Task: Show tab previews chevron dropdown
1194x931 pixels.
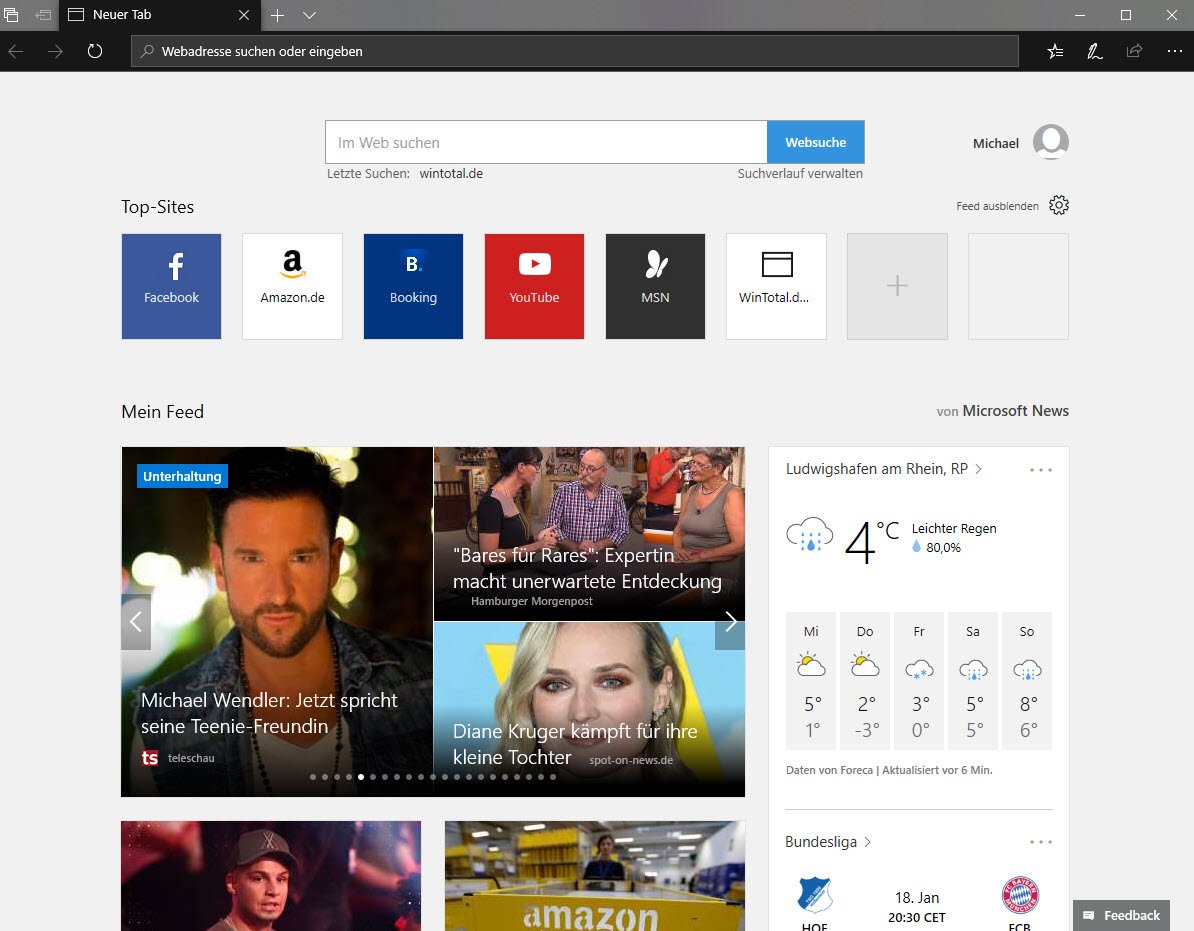Action: (309, 15)
